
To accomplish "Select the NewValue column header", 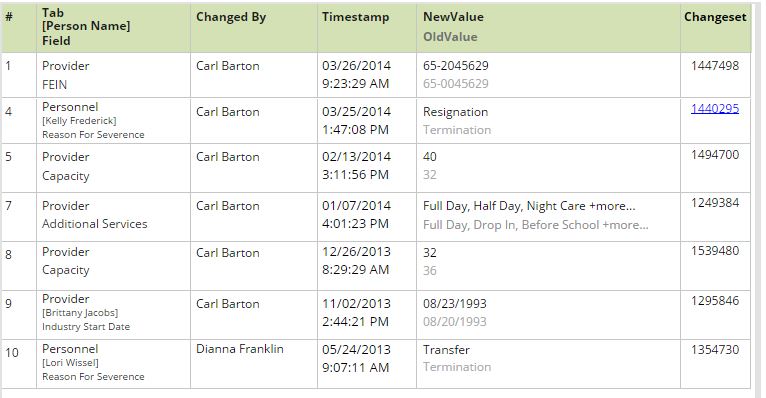I will (453, 17).
